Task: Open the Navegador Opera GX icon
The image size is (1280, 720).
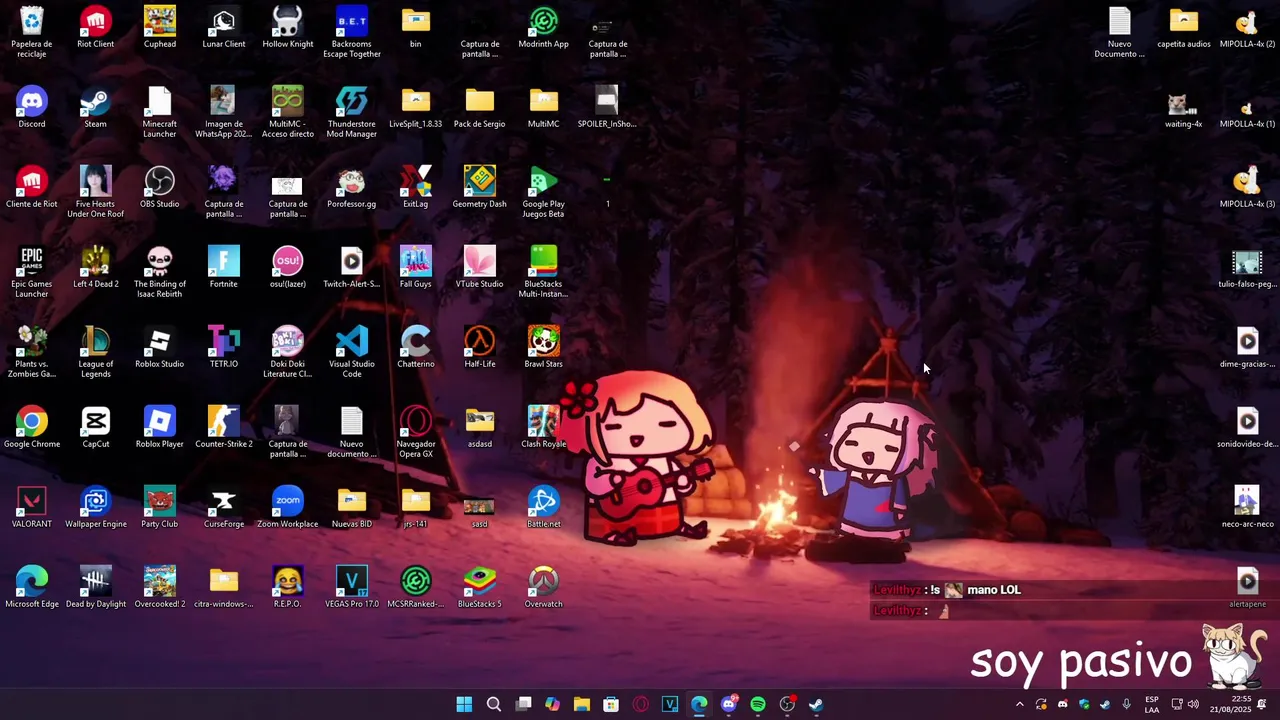Action: coord(416,432)
